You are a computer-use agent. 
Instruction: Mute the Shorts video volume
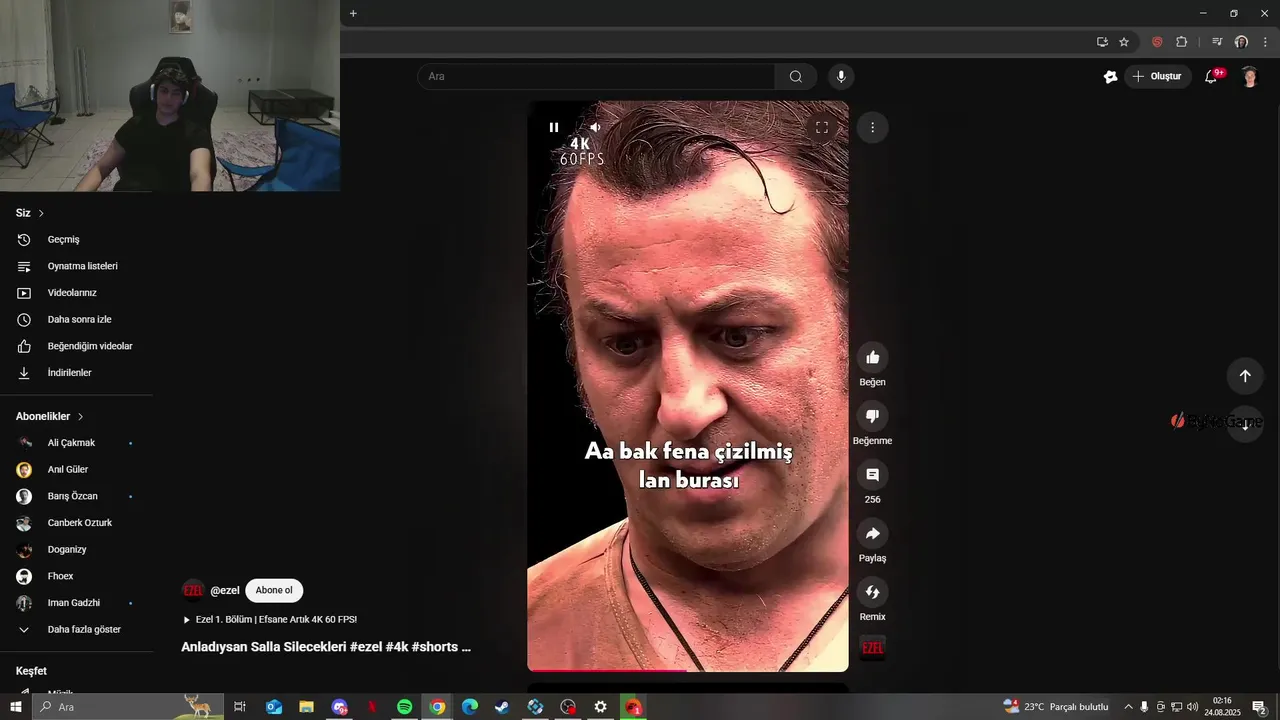[x=595, y=127]
